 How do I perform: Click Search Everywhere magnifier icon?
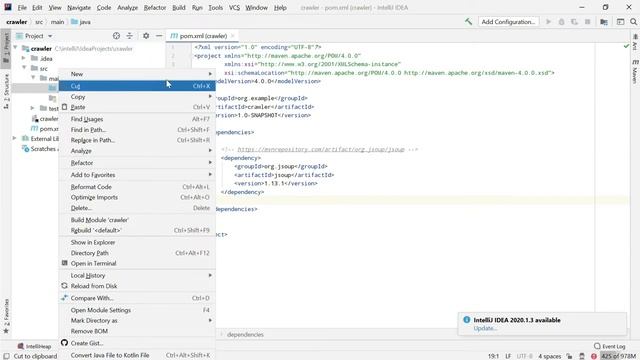(x=633, y=22)
